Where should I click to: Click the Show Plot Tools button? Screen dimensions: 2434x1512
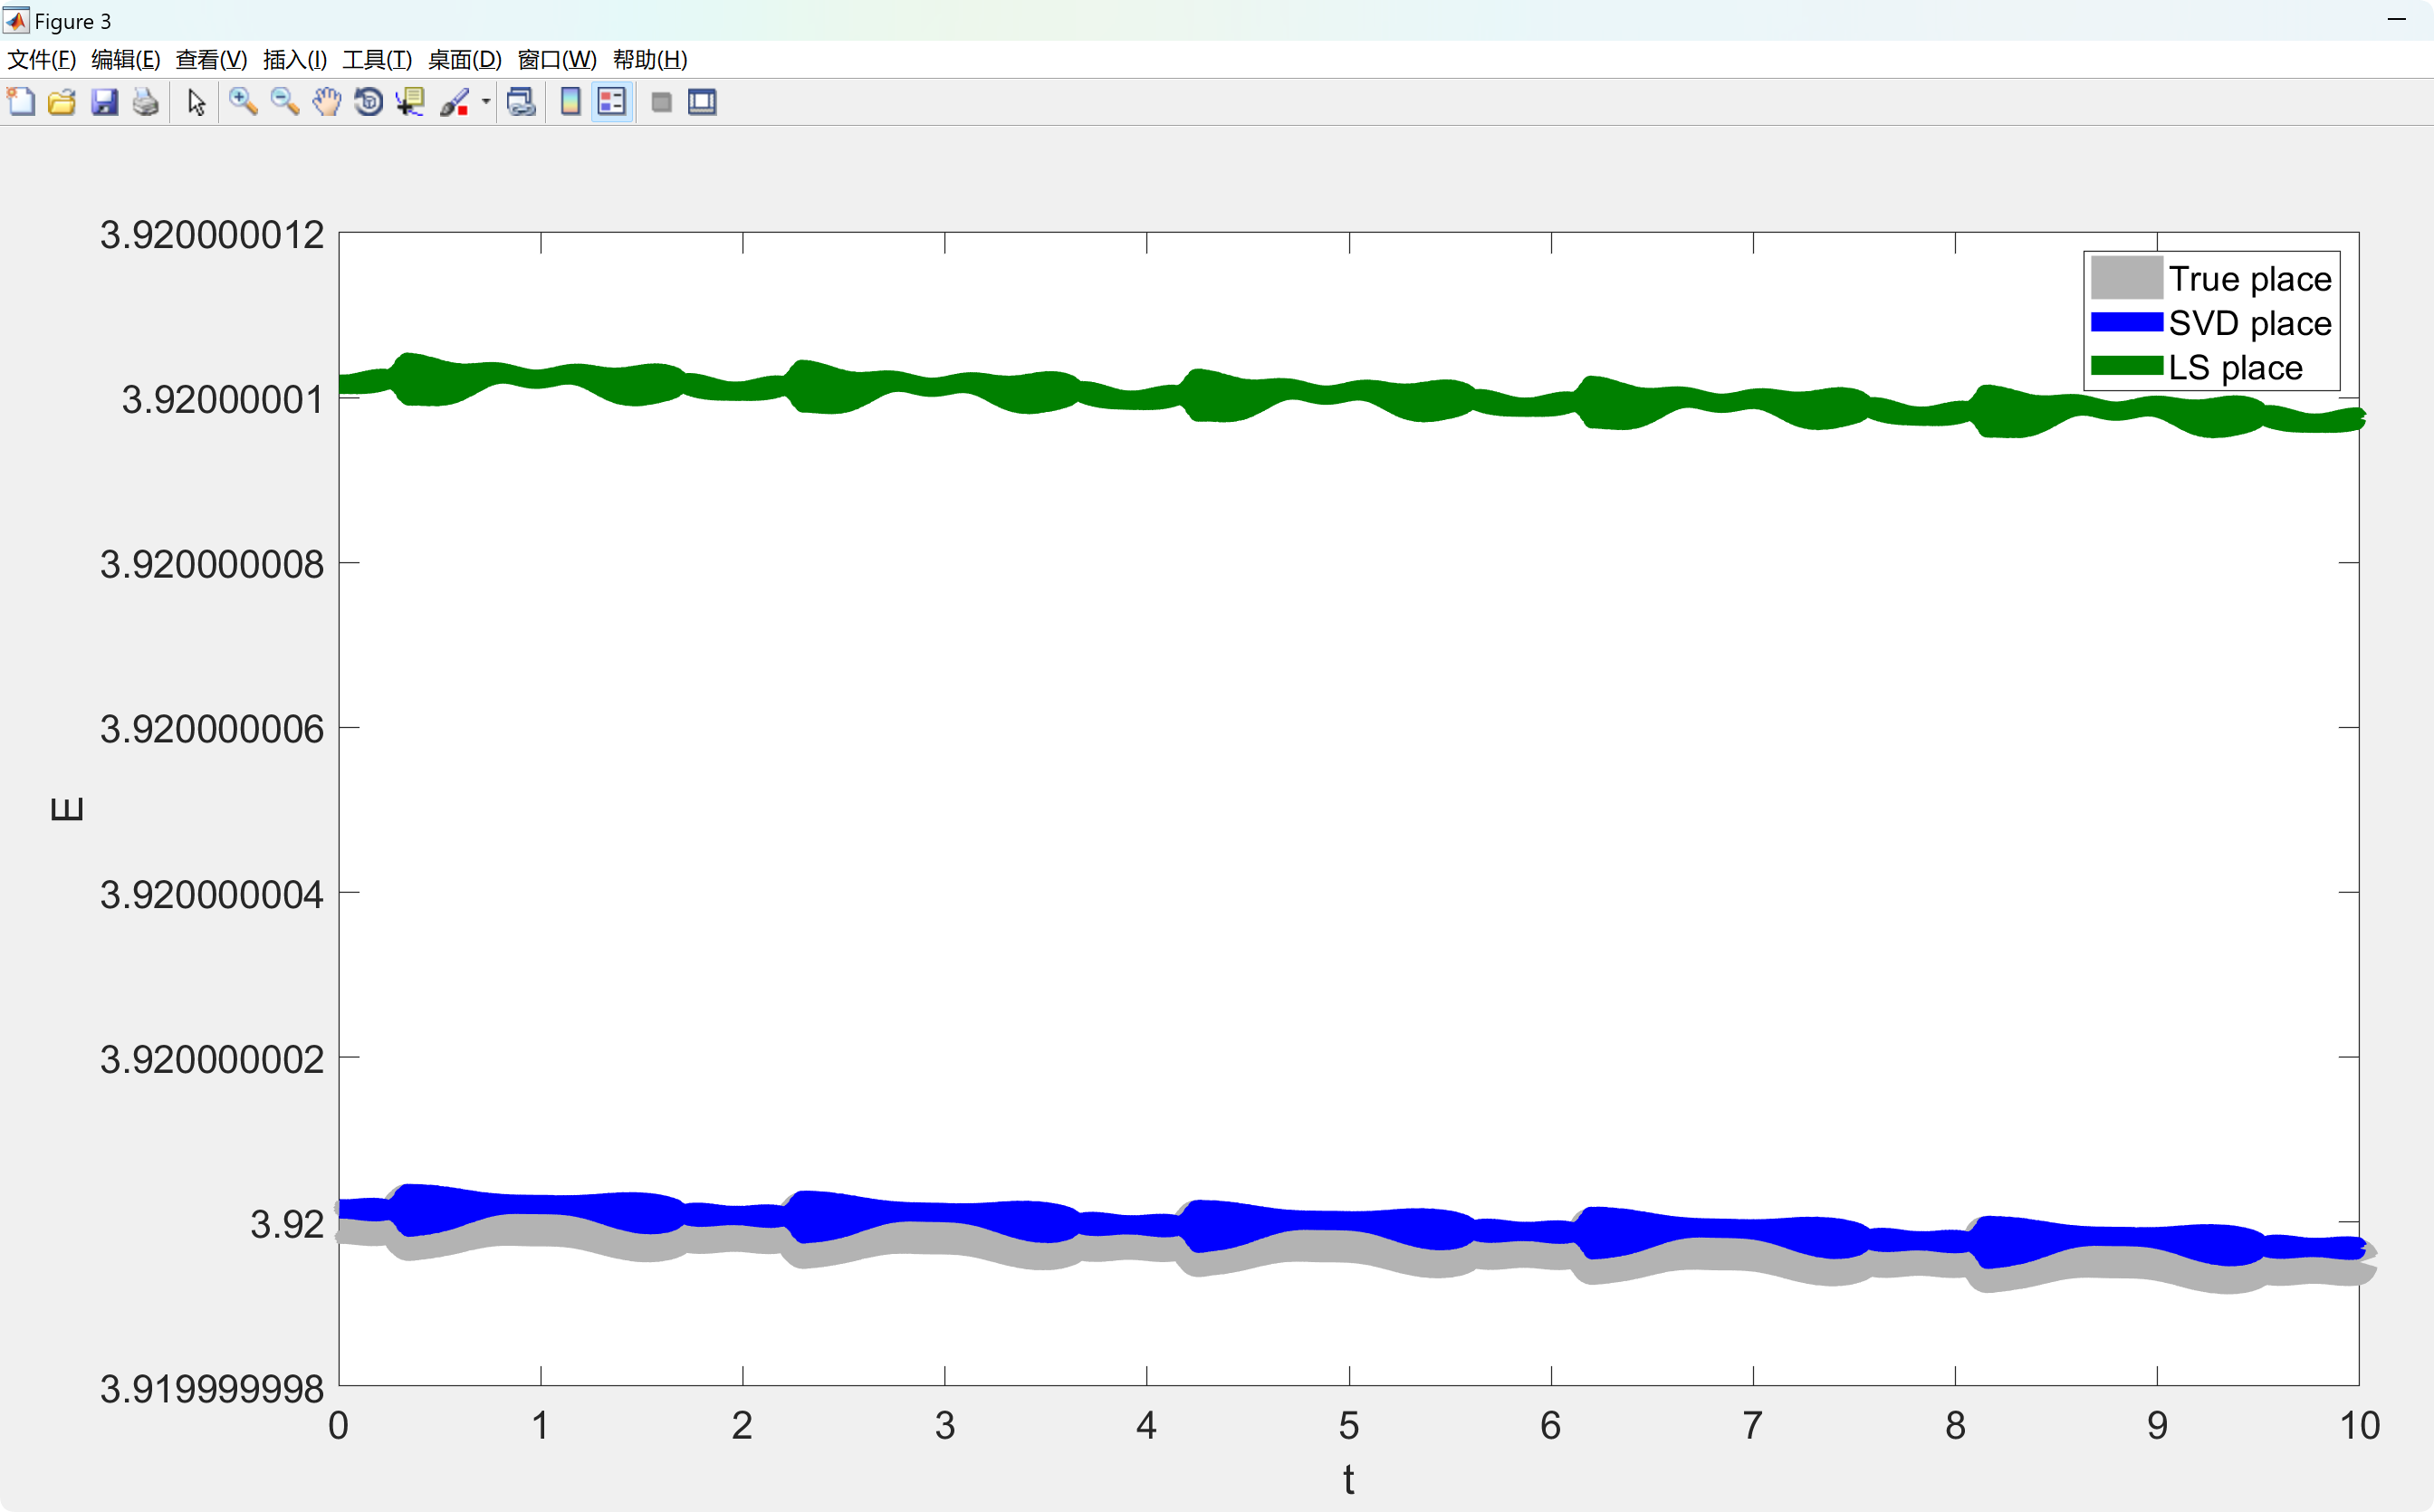[702, 102]
